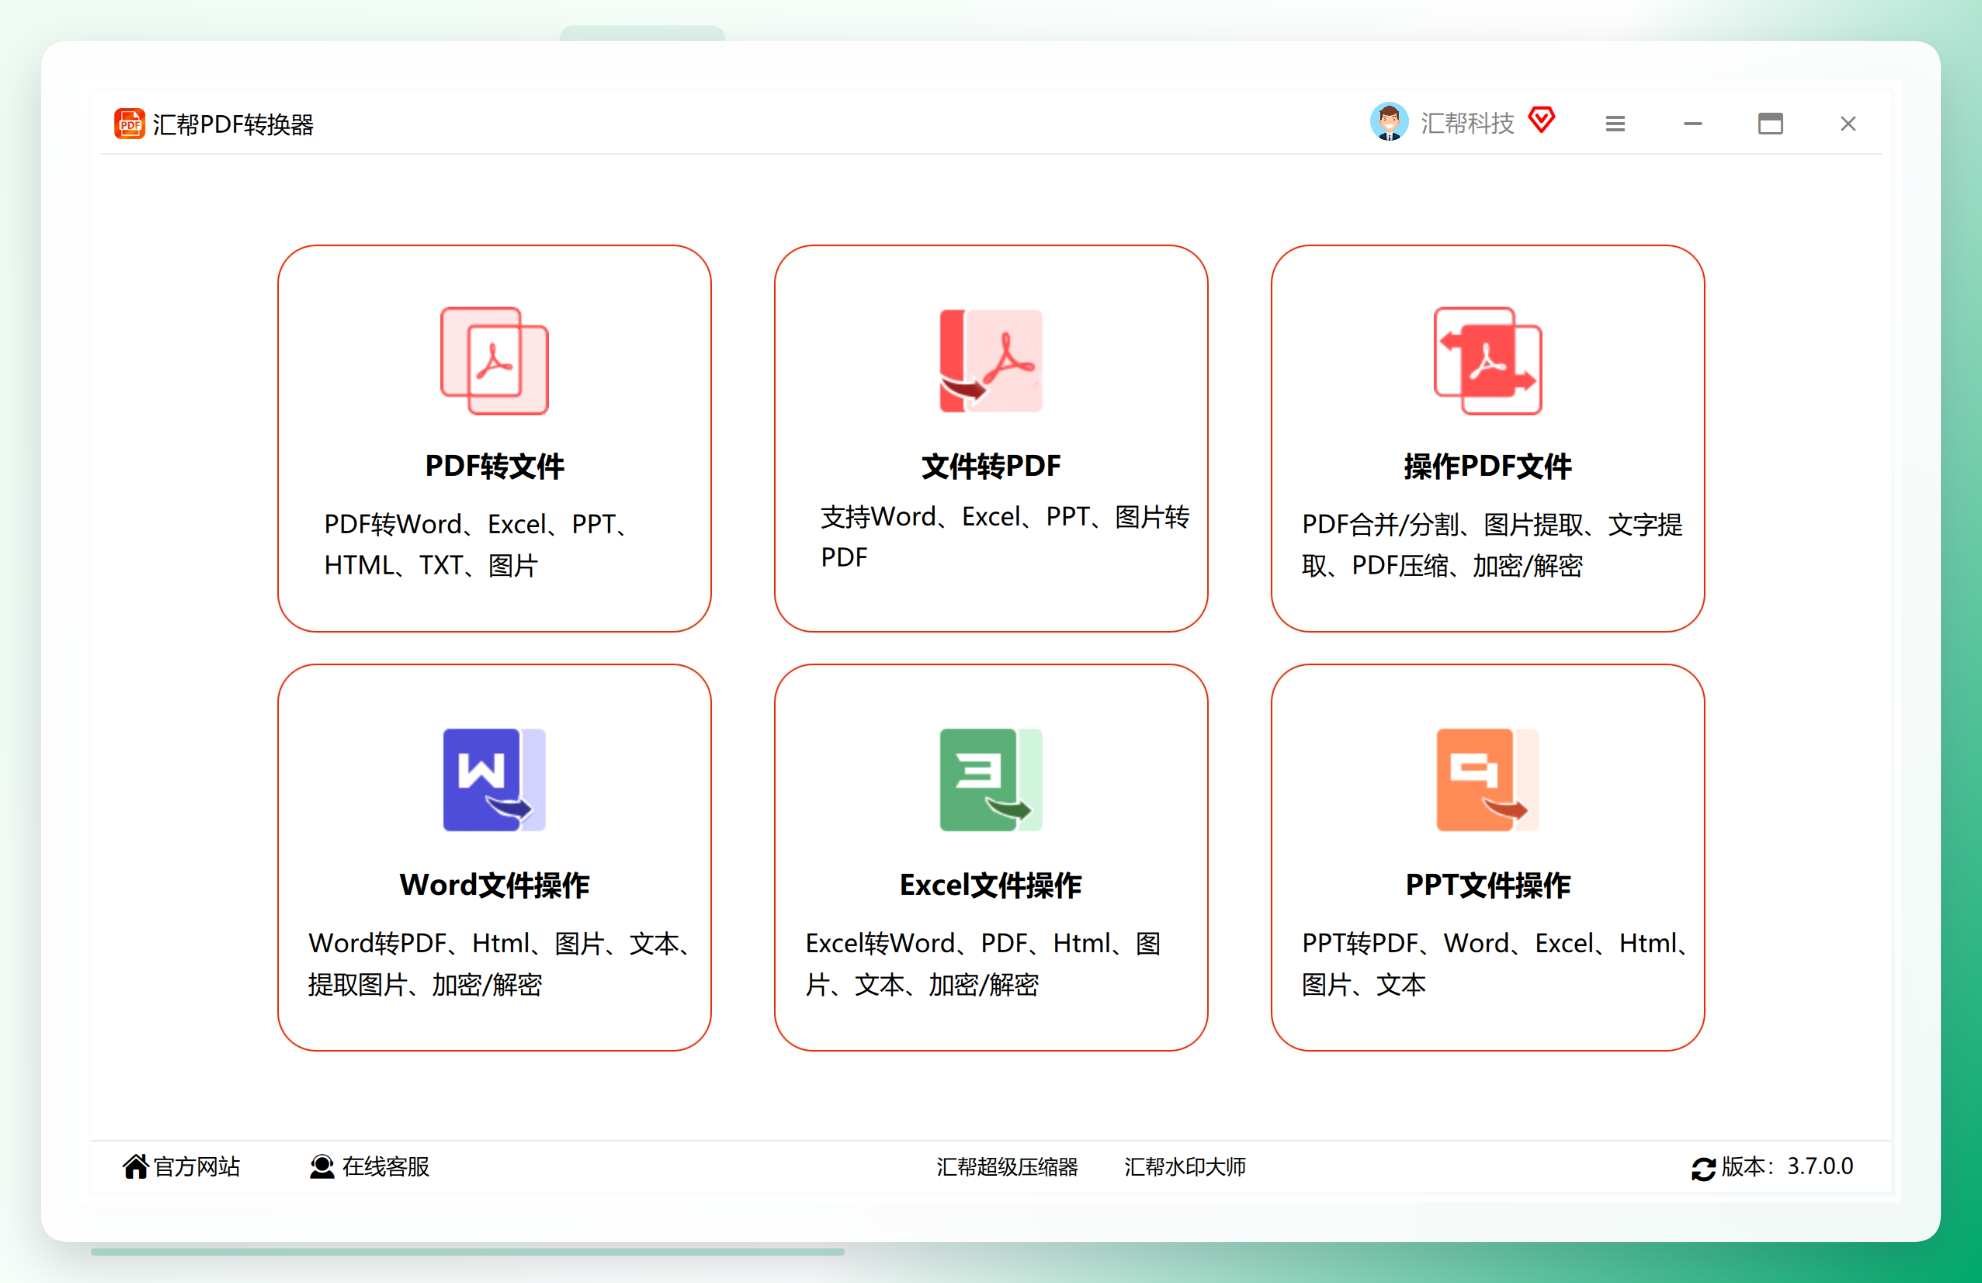Image resolution: width=1982 pixels, height=1283 pixels.
Task: Click the 汇帮科技 account name
Action: click(x=1467, y=123)
